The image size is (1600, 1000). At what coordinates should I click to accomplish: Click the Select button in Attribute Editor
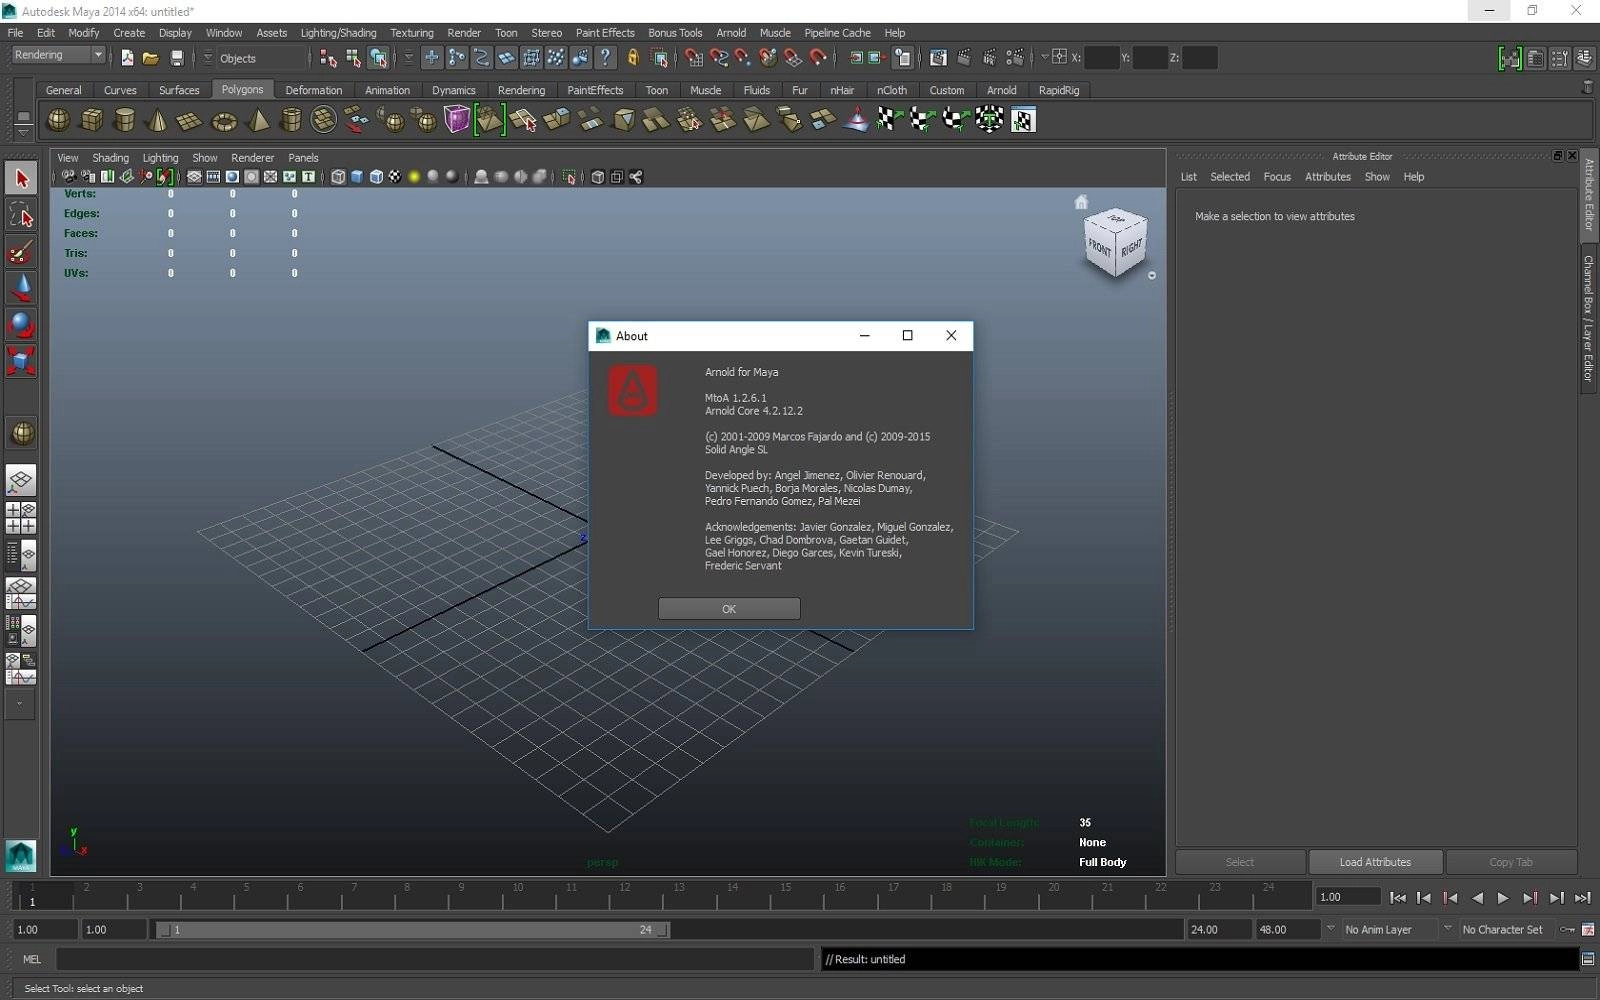coord(1240,862)
